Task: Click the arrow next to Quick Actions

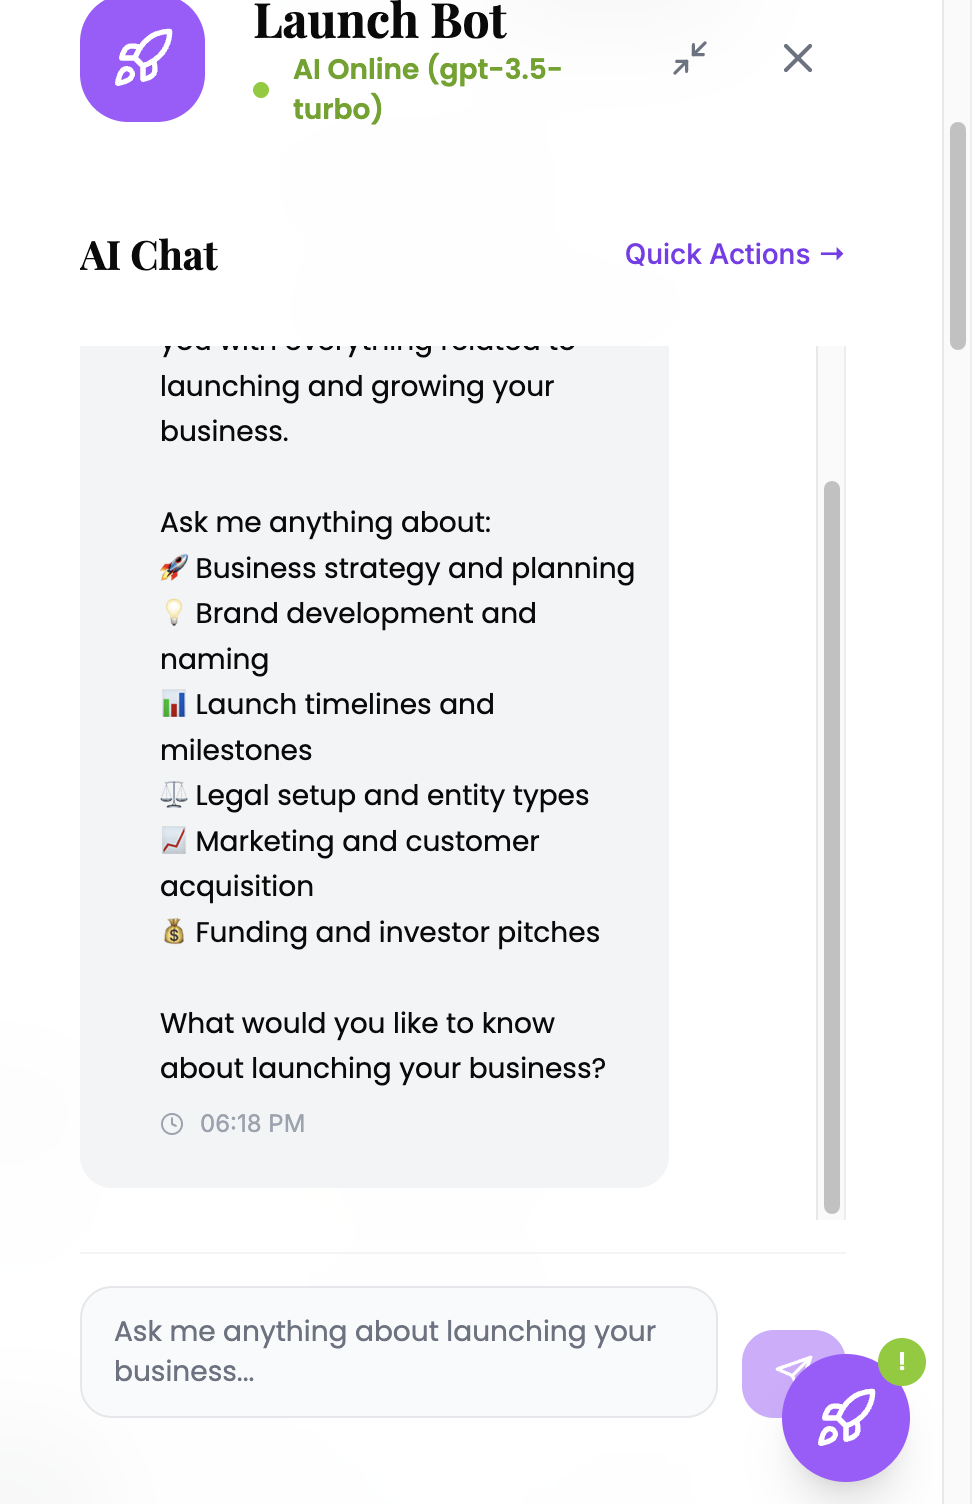Action: (x=832, y=254)
